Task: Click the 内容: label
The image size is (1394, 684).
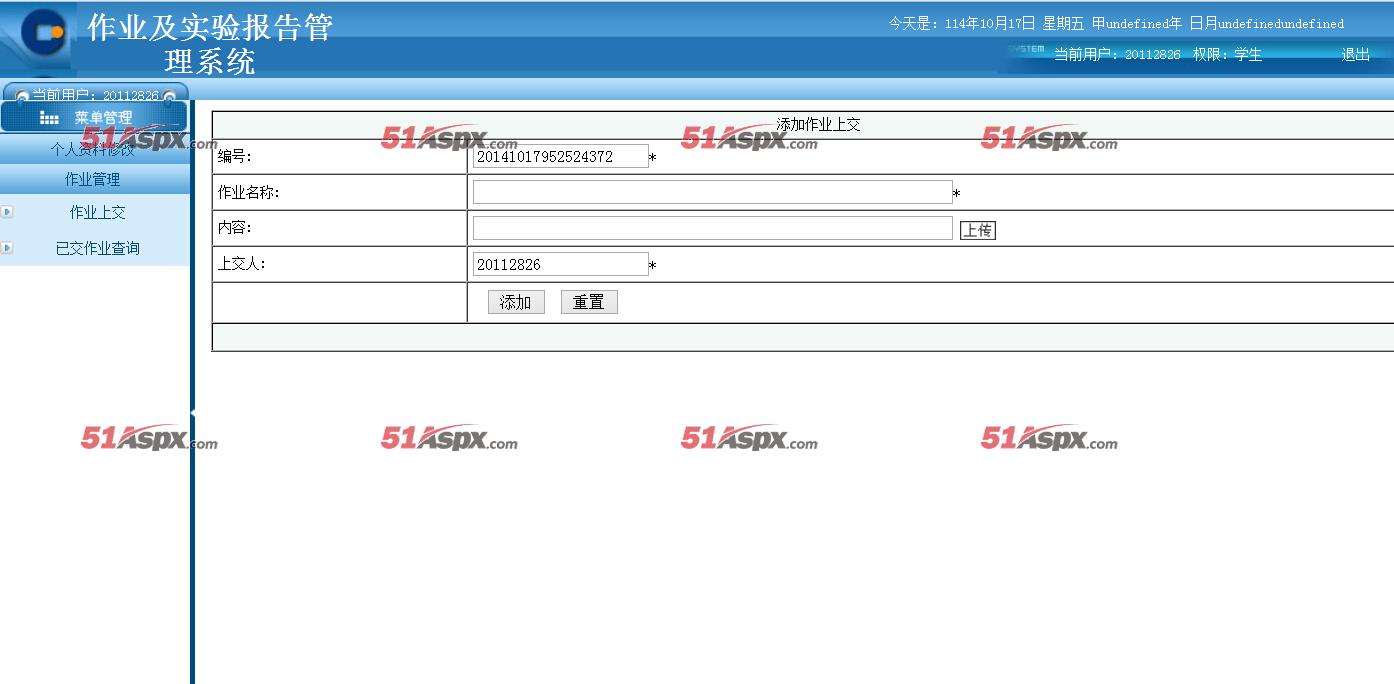Action: [235, 228]
